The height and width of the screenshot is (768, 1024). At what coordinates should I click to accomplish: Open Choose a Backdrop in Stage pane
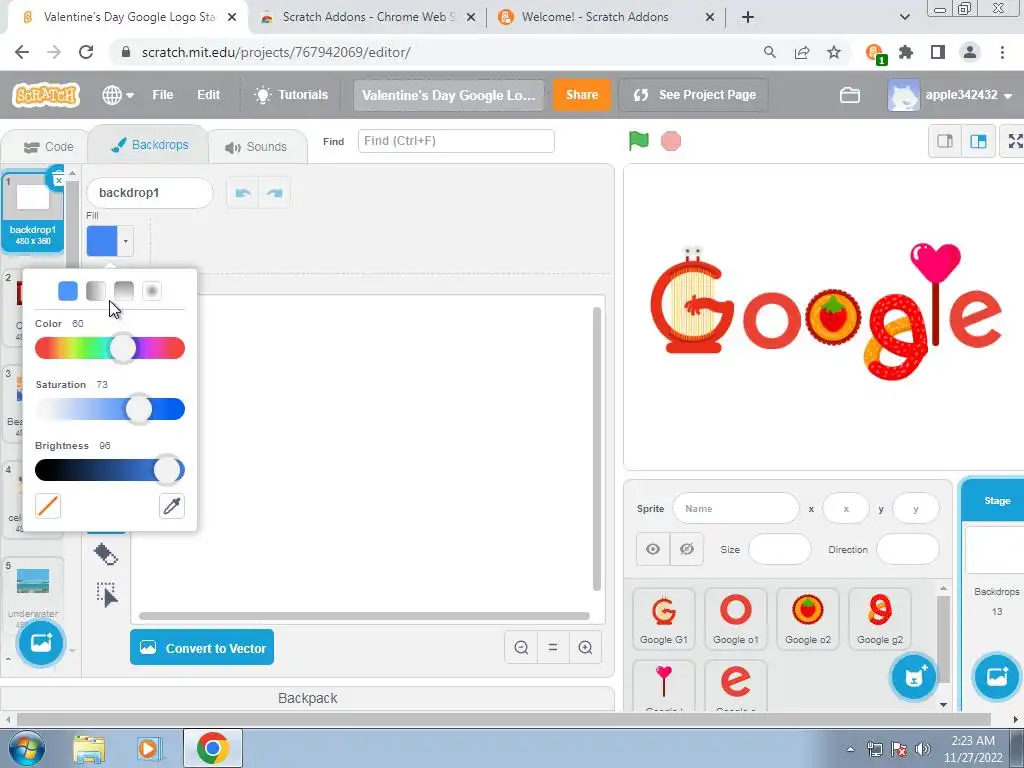click(997, 677)
